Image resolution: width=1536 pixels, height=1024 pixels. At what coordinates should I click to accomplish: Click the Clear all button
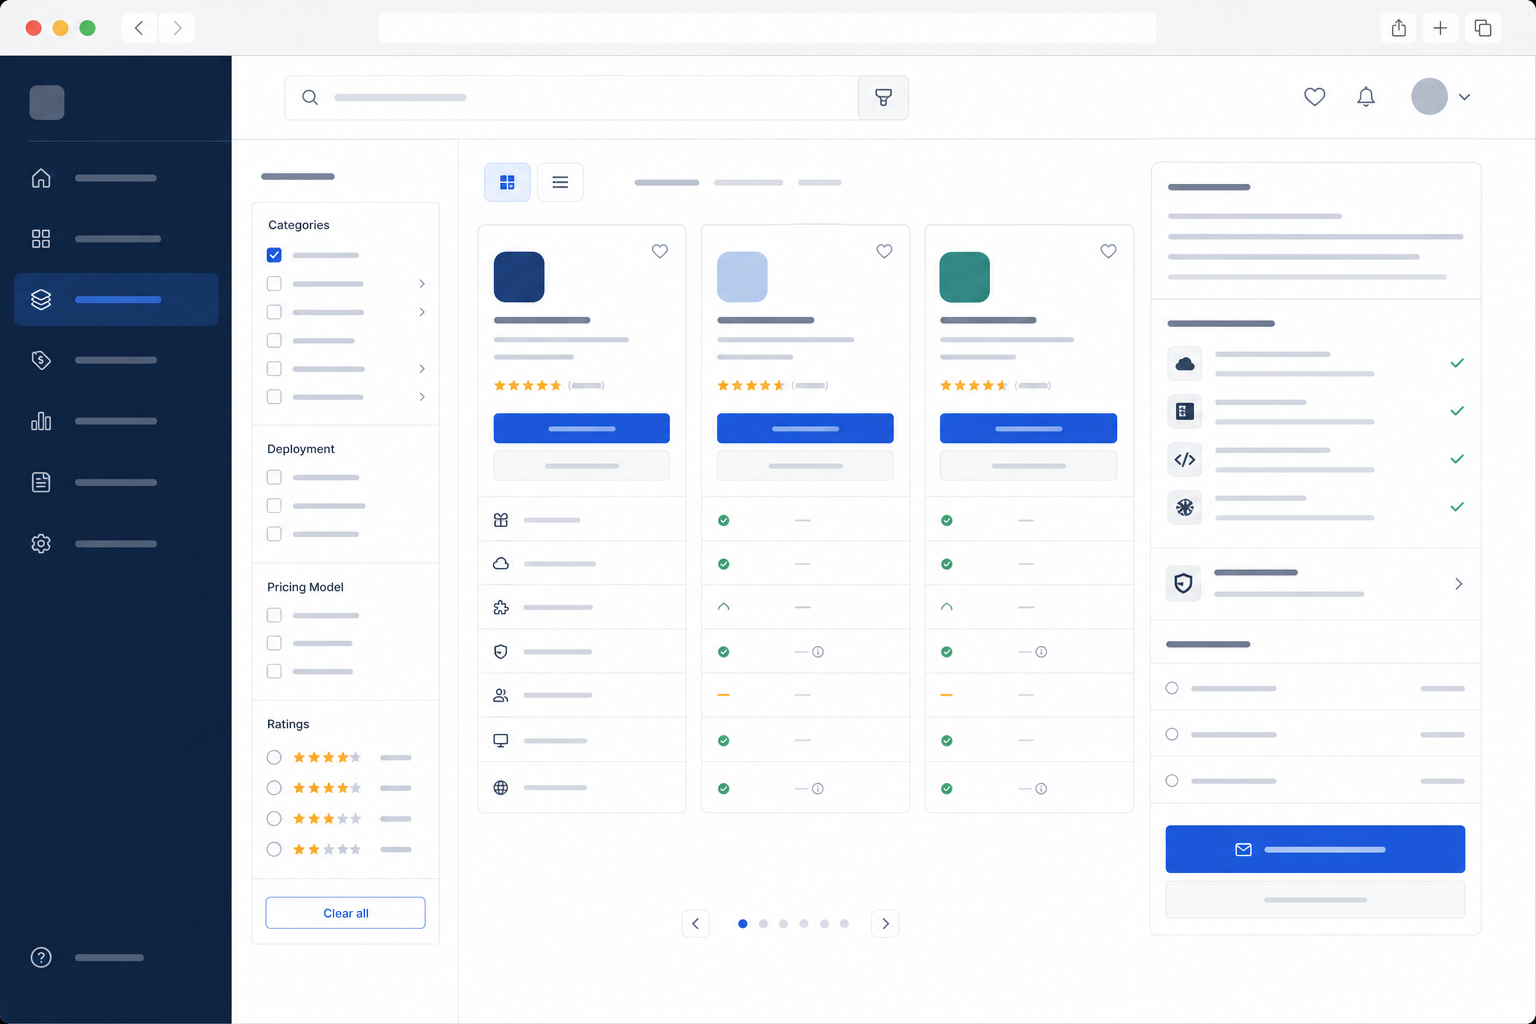click(345, 913)
